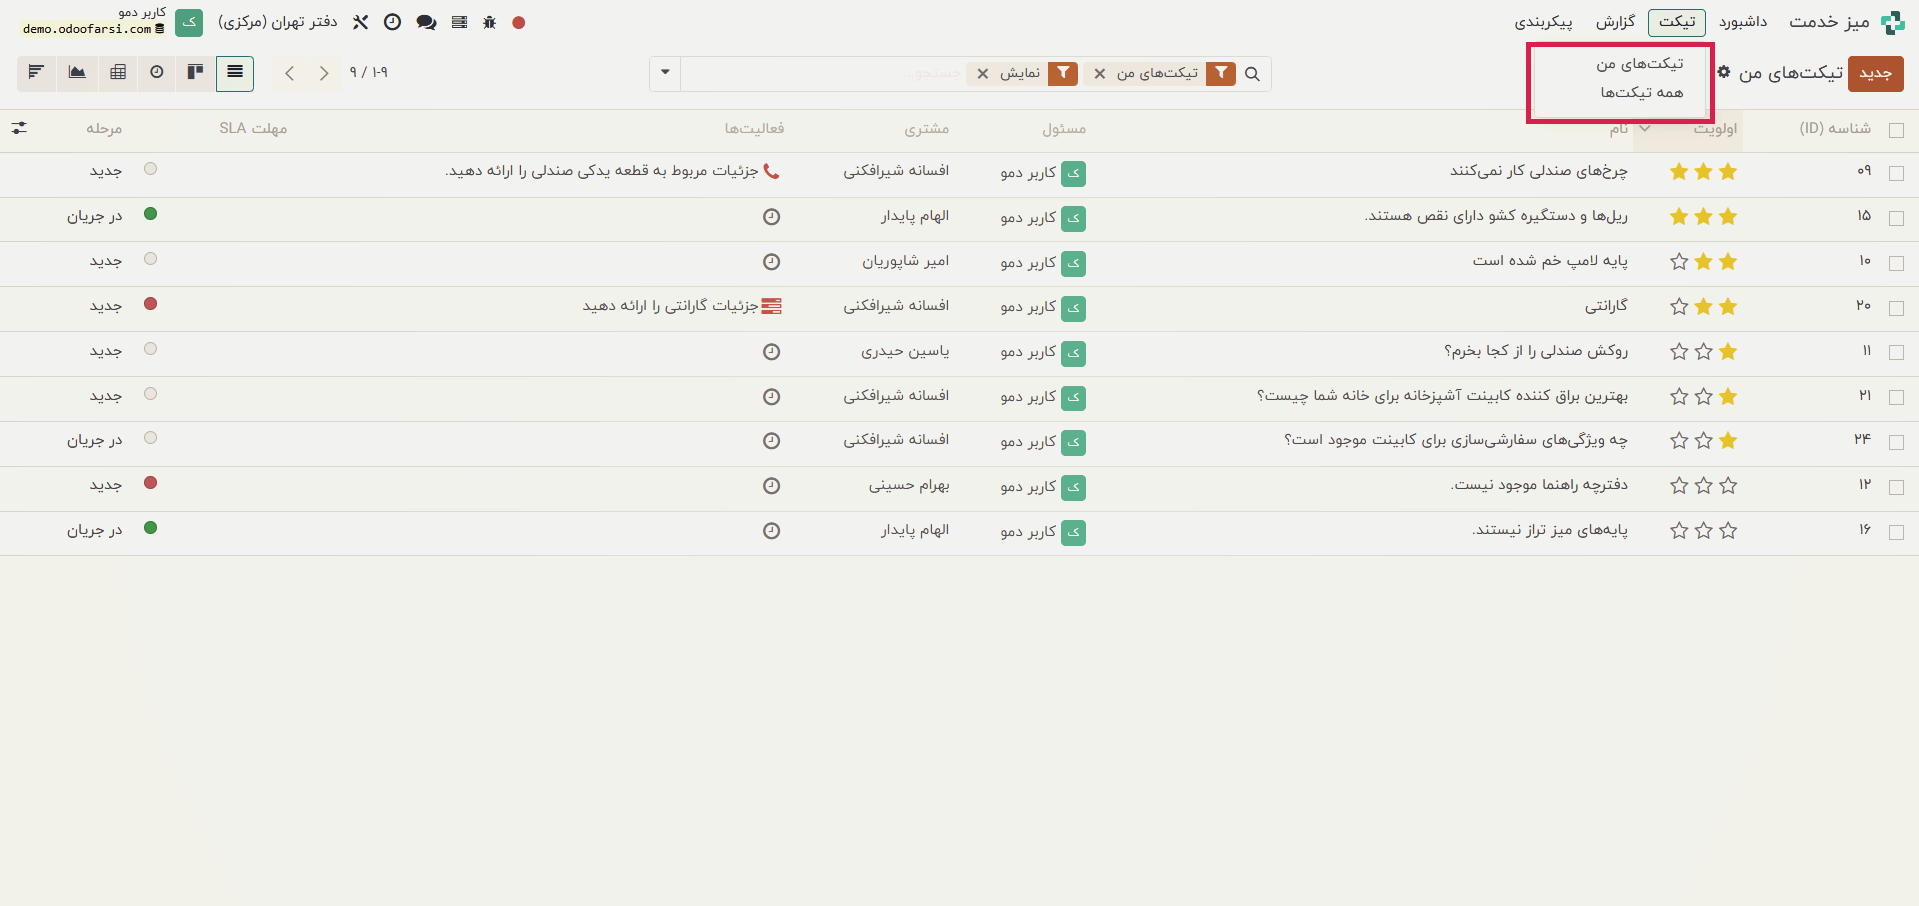Viewport: 1919px width, 906px height.
Task: Open the conversations messaging icon
Action: (426, 22)
